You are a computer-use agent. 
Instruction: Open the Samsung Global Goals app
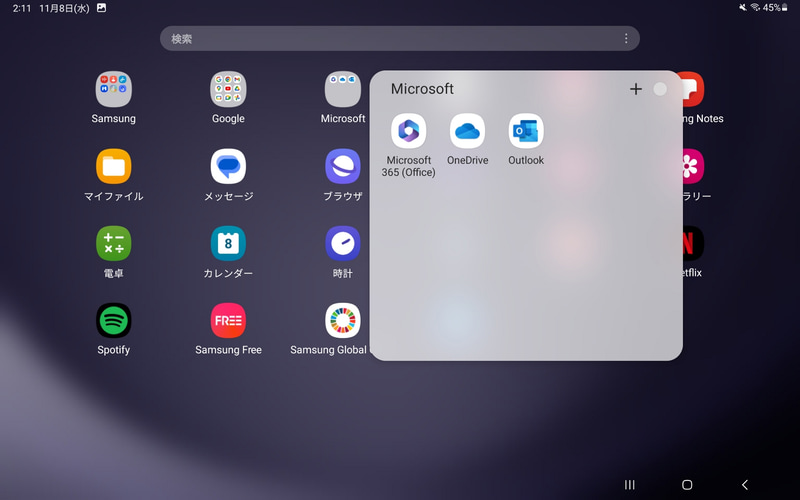pyautogui.click(x=343, y=320)
